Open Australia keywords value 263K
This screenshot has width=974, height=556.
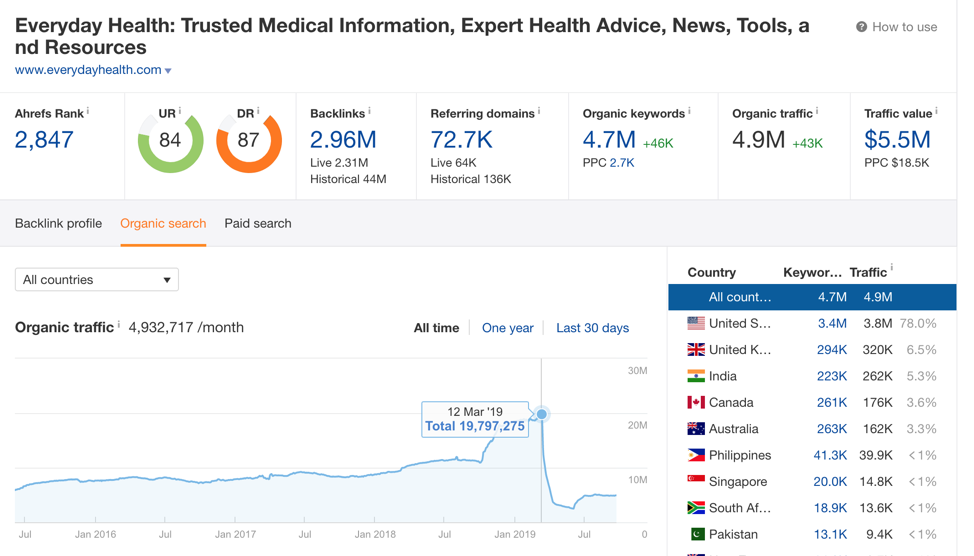tap(832, 429)
